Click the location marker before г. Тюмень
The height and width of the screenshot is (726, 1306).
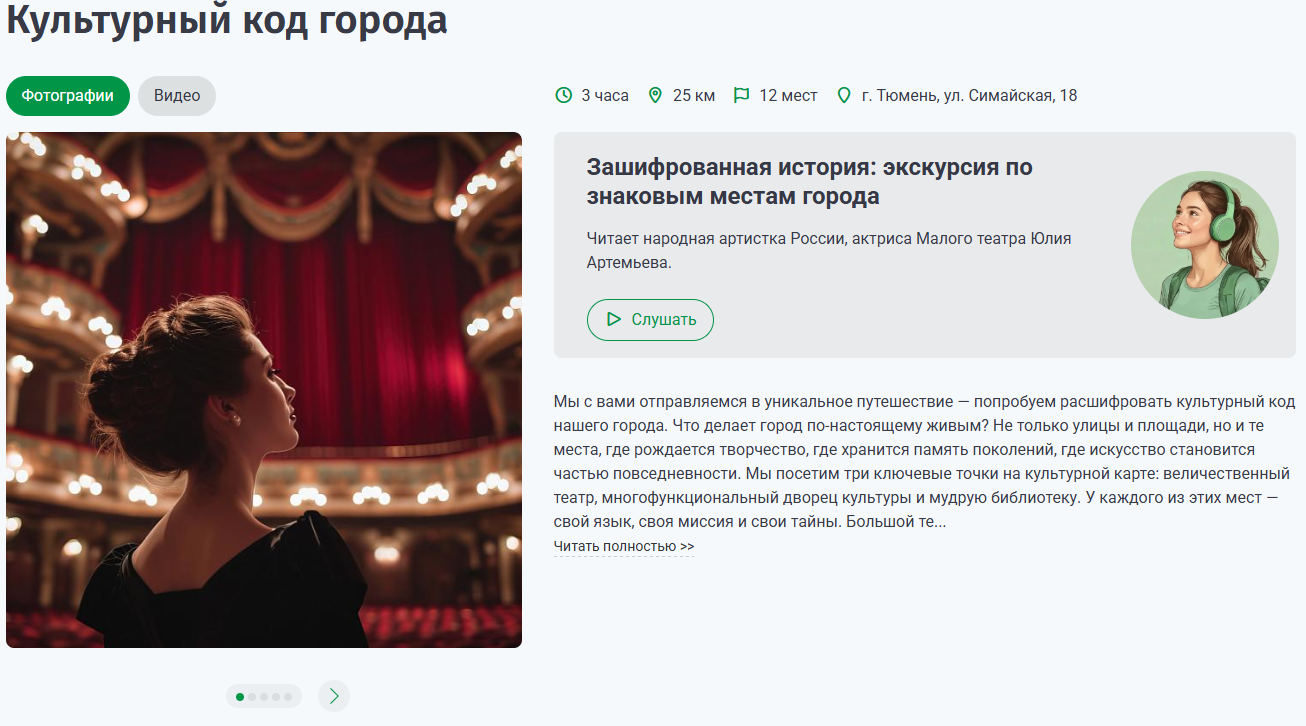844,96
